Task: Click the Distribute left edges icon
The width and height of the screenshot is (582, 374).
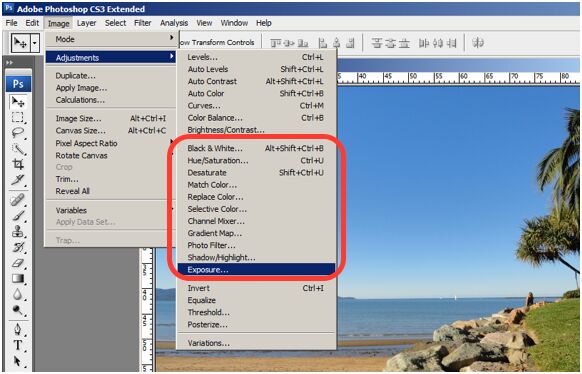Action: pos(424,43)
